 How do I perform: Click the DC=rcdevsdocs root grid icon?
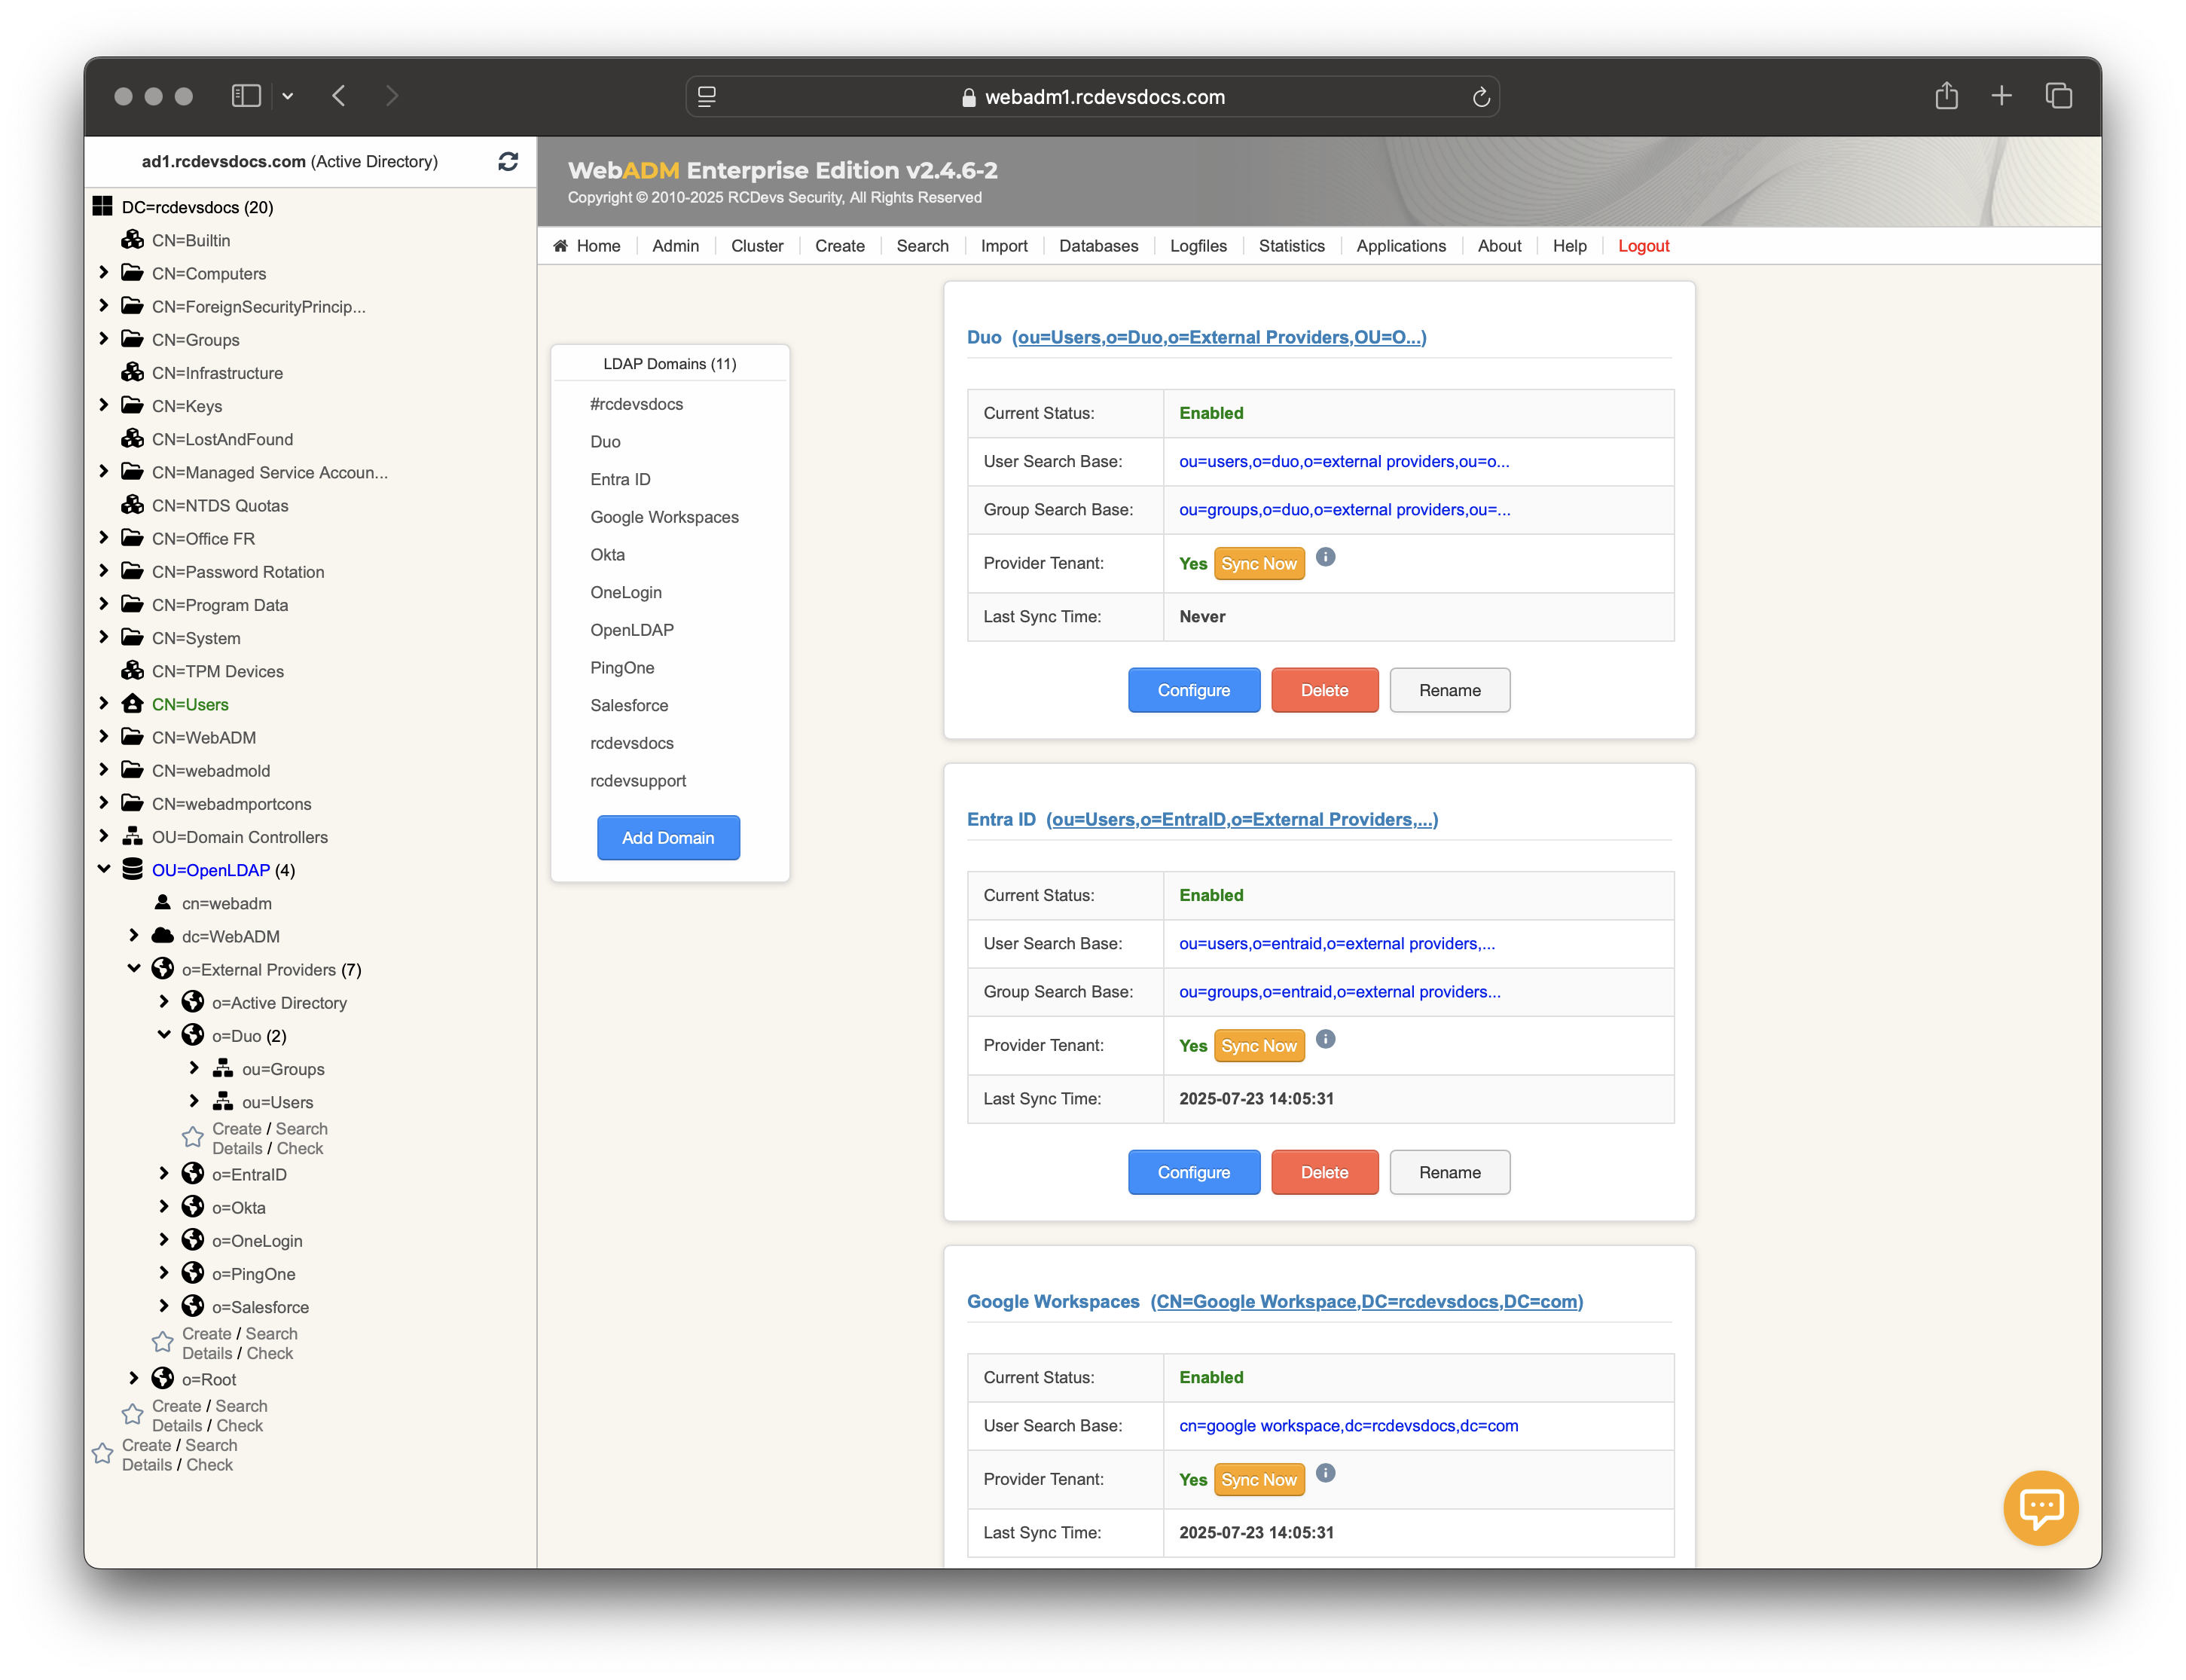(x=102, y=207)
